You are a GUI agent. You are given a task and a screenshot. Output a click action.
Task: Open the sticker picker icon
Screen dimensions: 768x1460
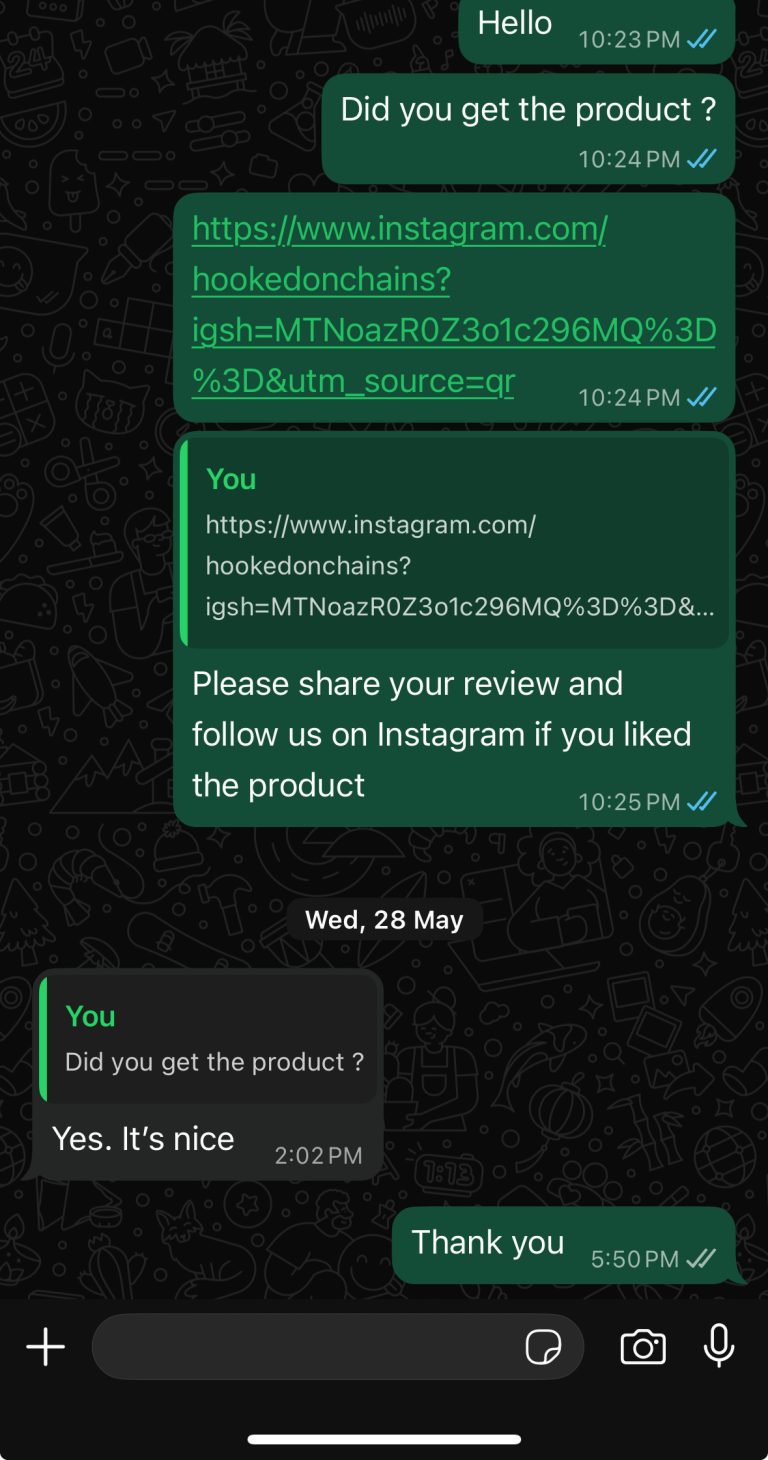[x=543, y=1347]
